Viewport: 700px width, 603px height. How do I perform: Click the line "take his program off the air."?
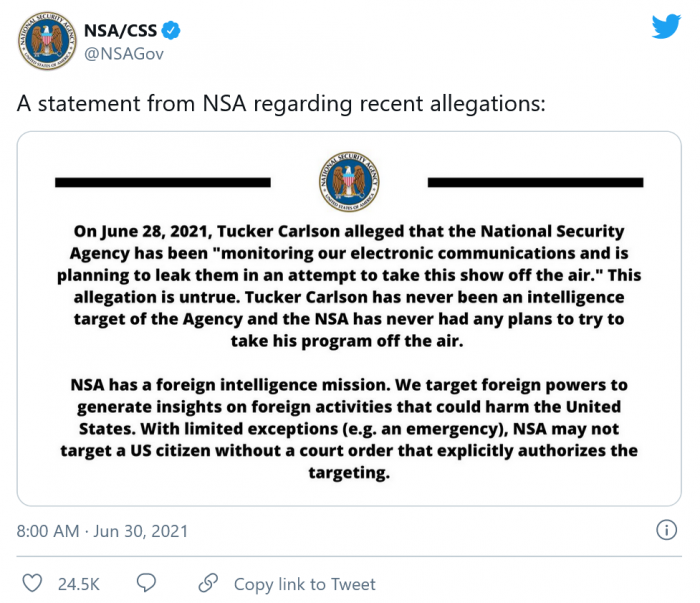pyautogui.click(x=349, y=341)
